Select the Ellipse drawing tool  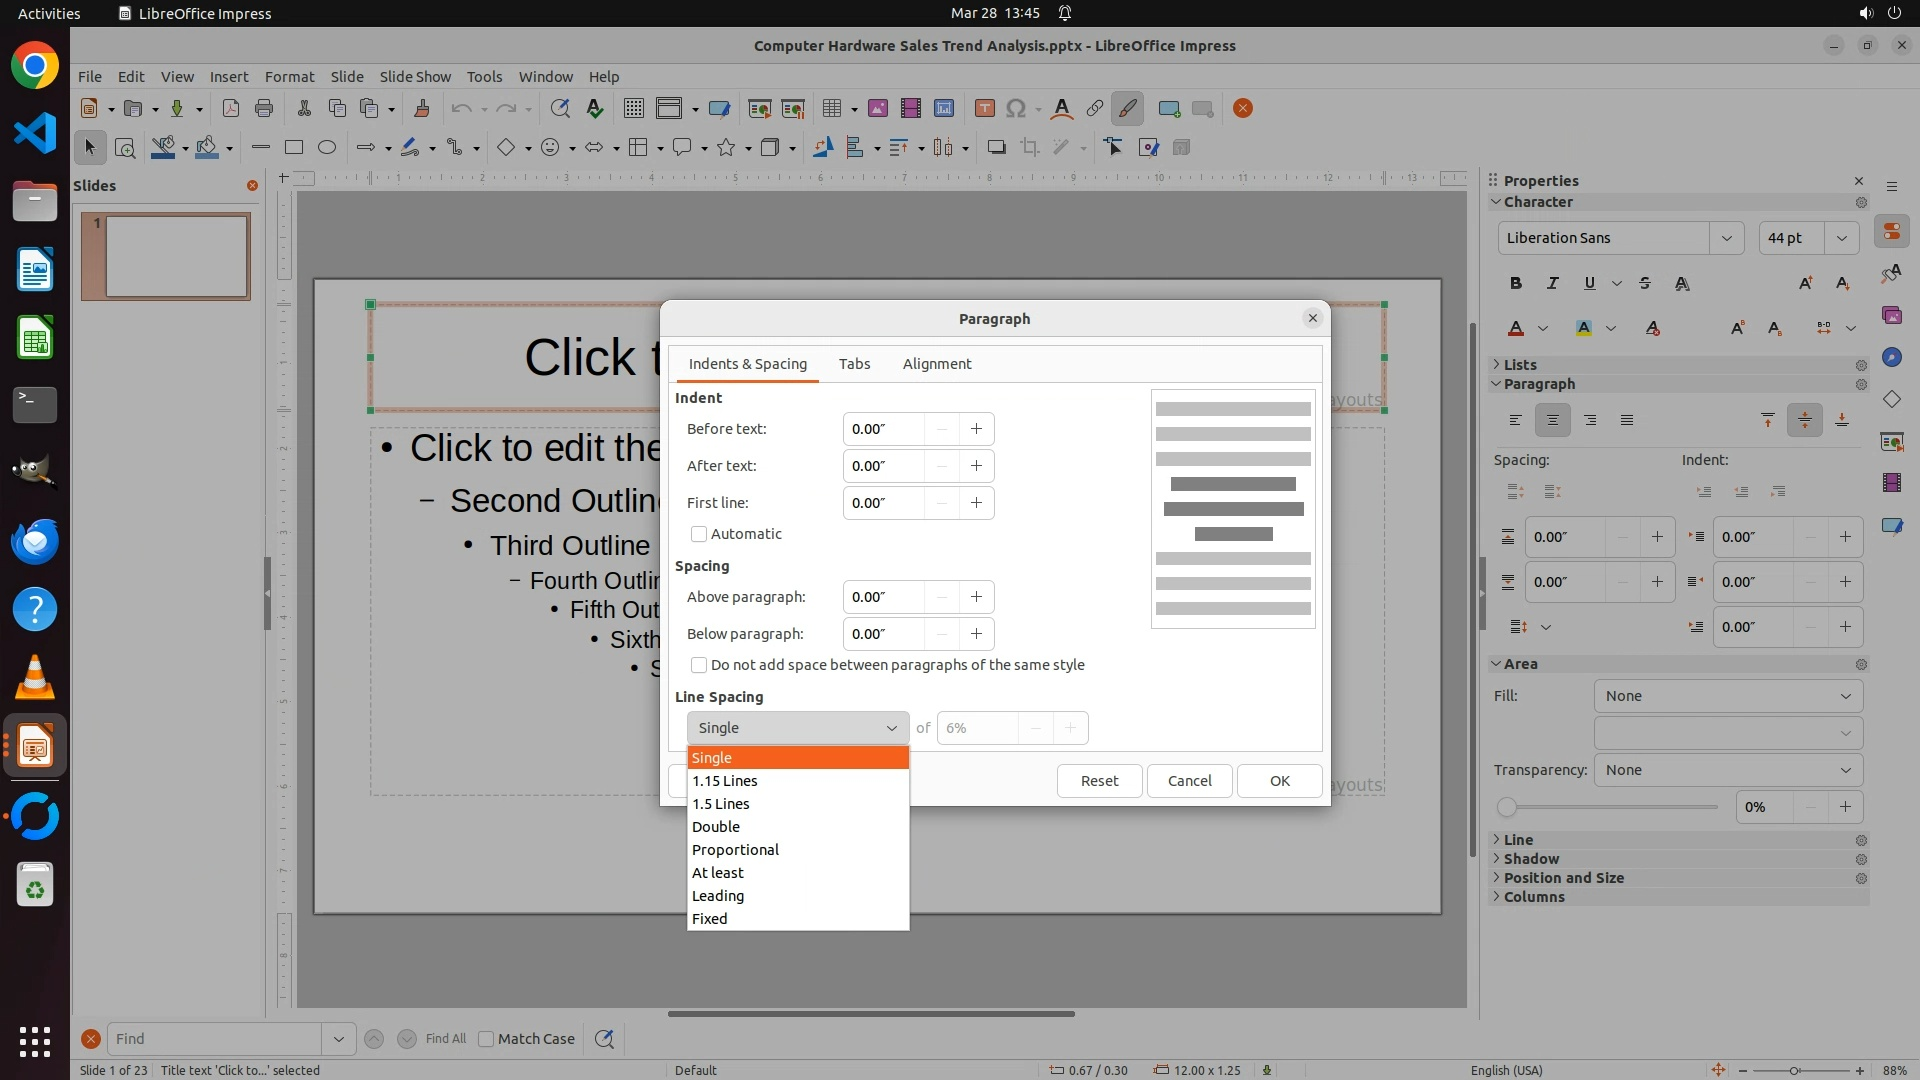[x=327, y=148]
